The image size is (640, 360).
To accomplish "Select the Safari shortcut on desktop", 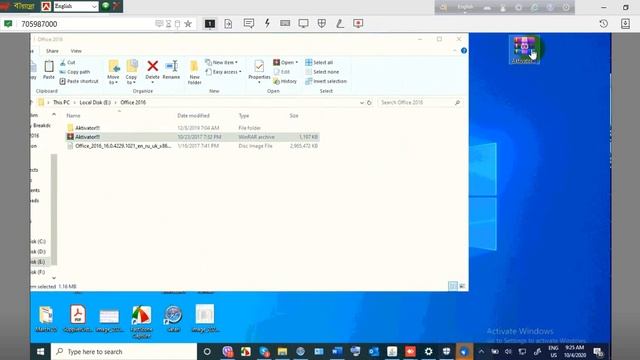I will coord(173,318).
